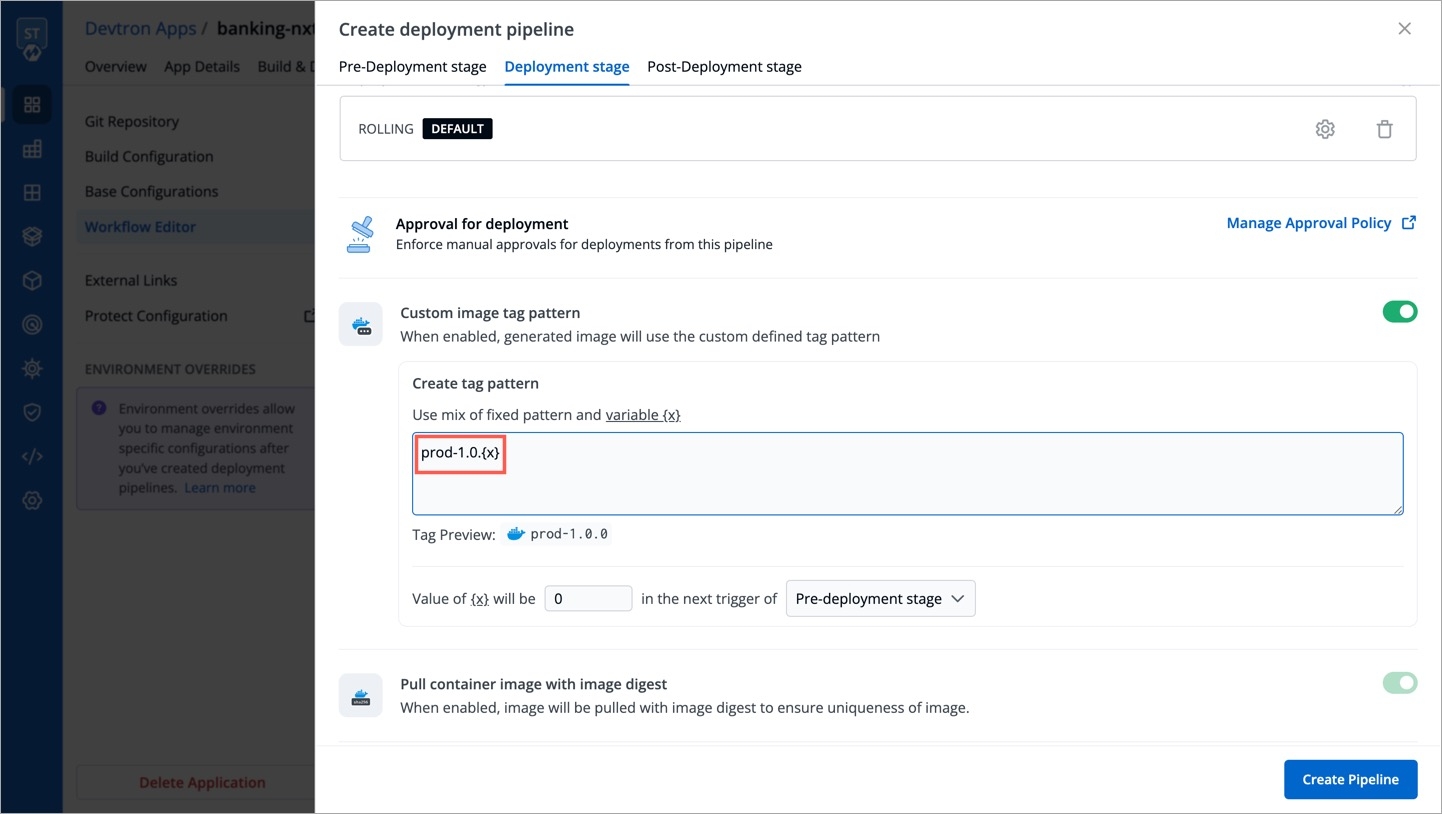1442x814 pixels.
Task: Close the Create deployment pipeline dialog
Action: click(1404, 29)
